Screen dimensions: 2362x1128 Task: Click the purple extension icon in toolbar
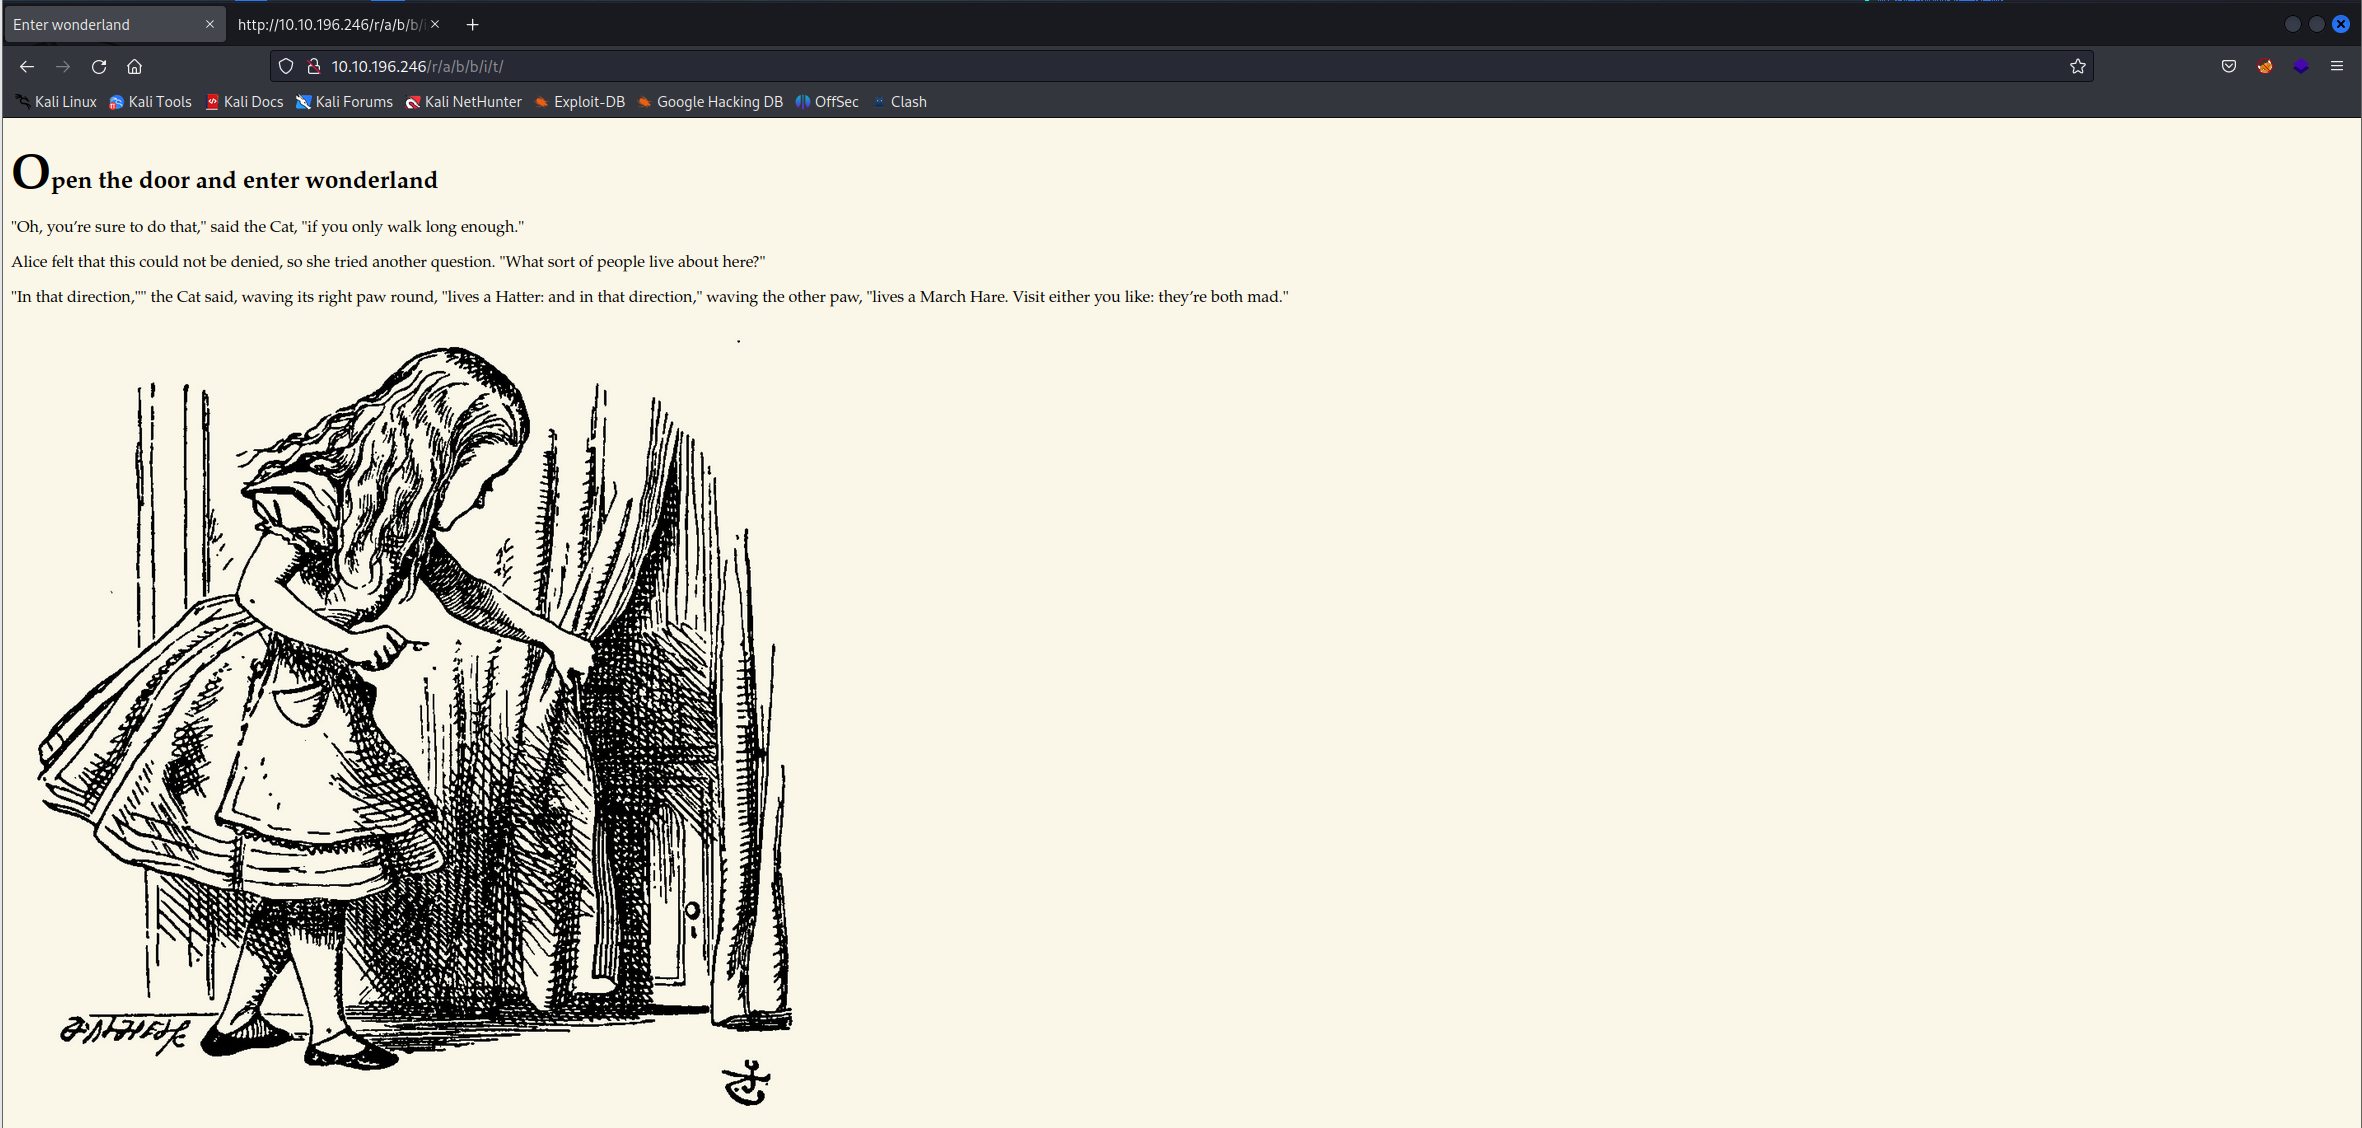2301,66
